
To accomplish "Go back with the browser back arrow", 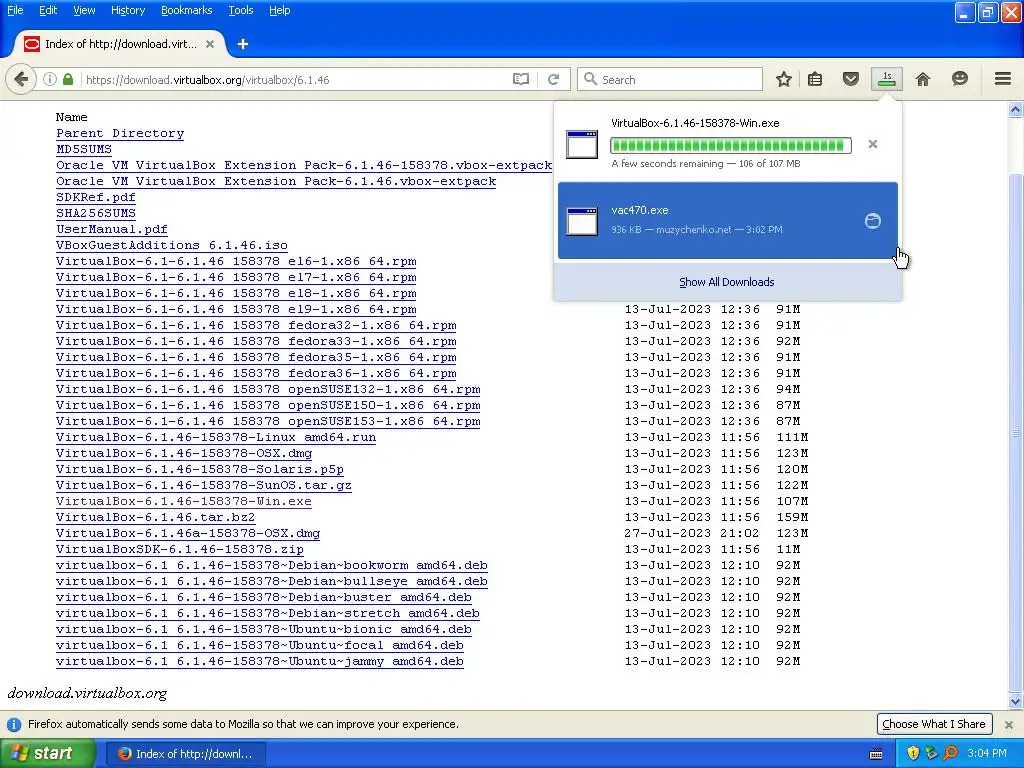I will 20,80.
